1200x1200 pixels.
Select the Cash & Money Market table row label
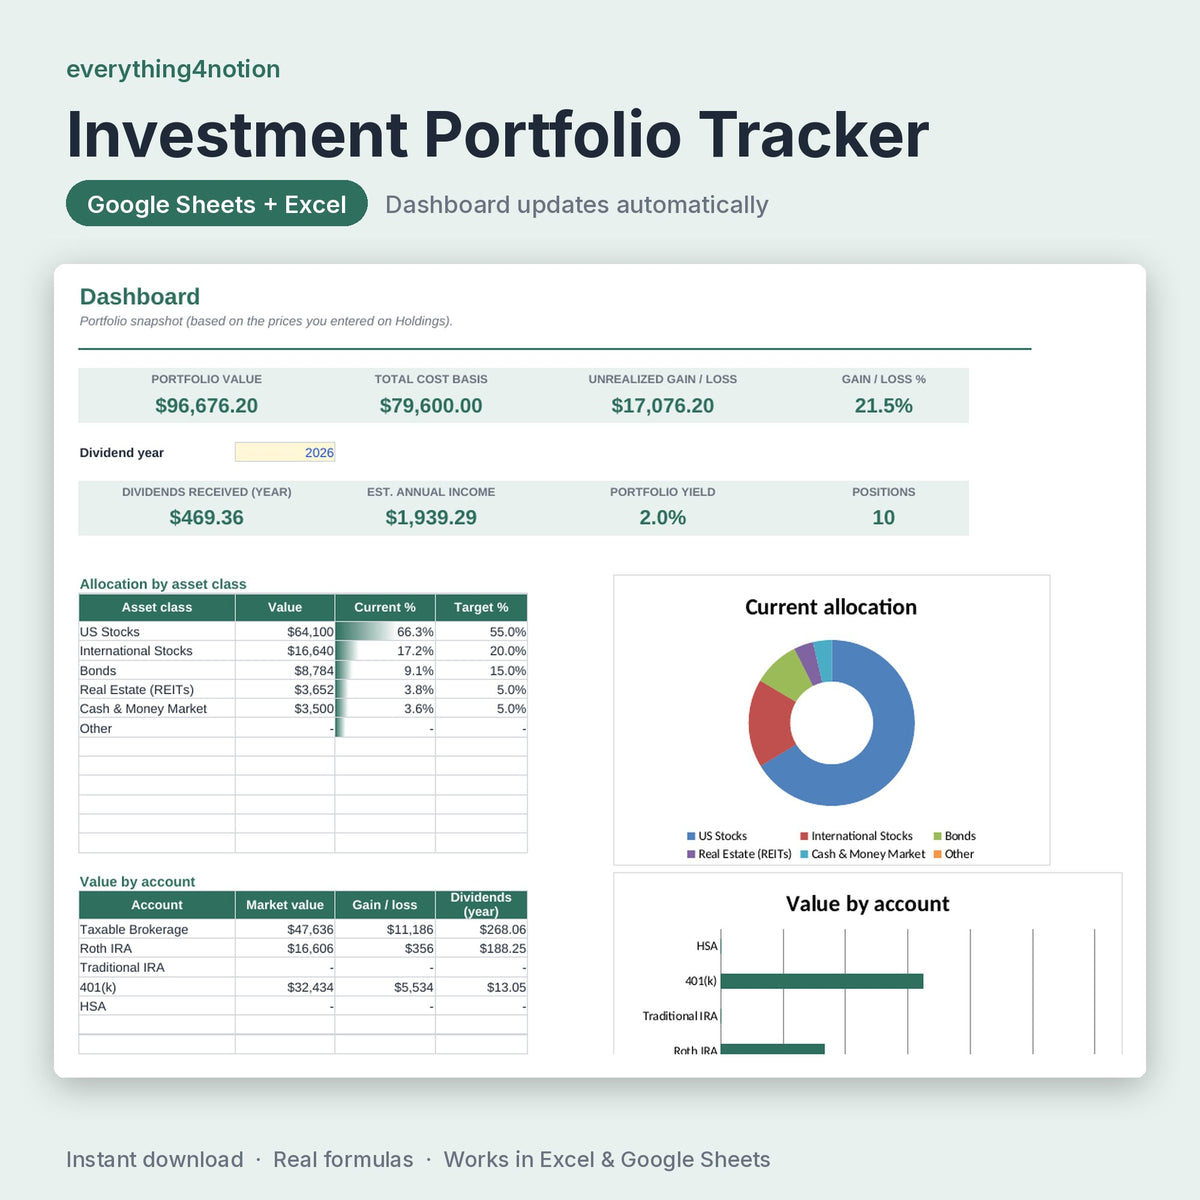tap(143, 709)
